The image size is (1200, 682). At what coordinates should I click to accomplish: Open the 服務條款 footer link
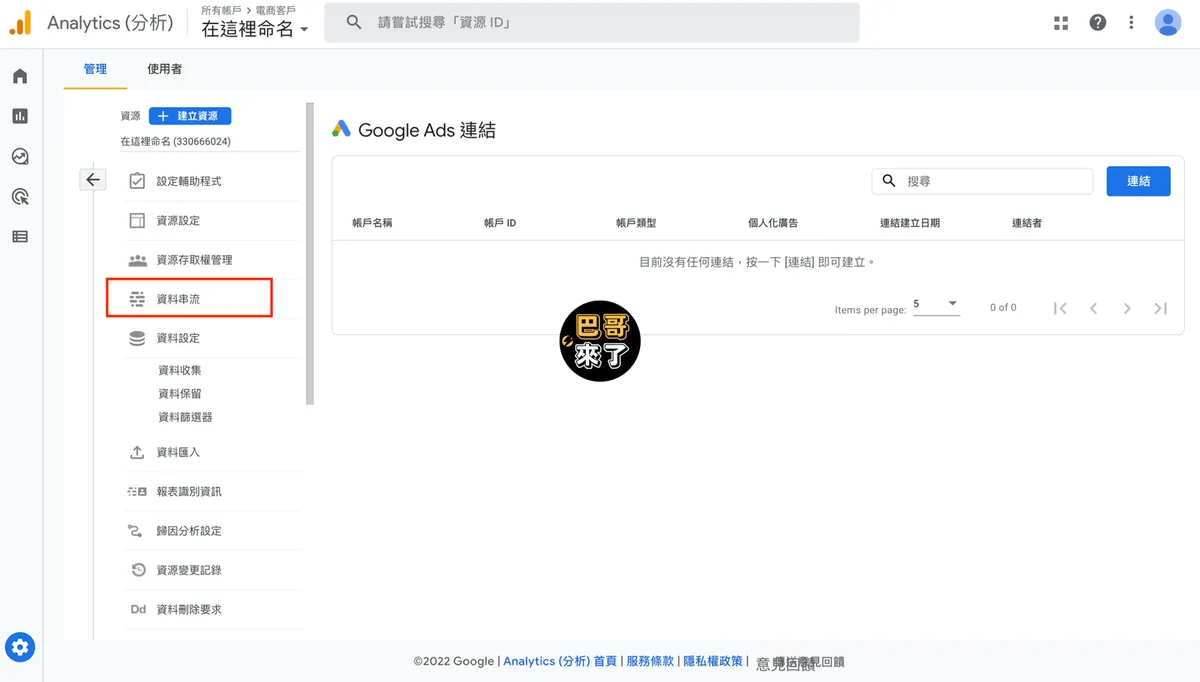click(x=650, y=661)
